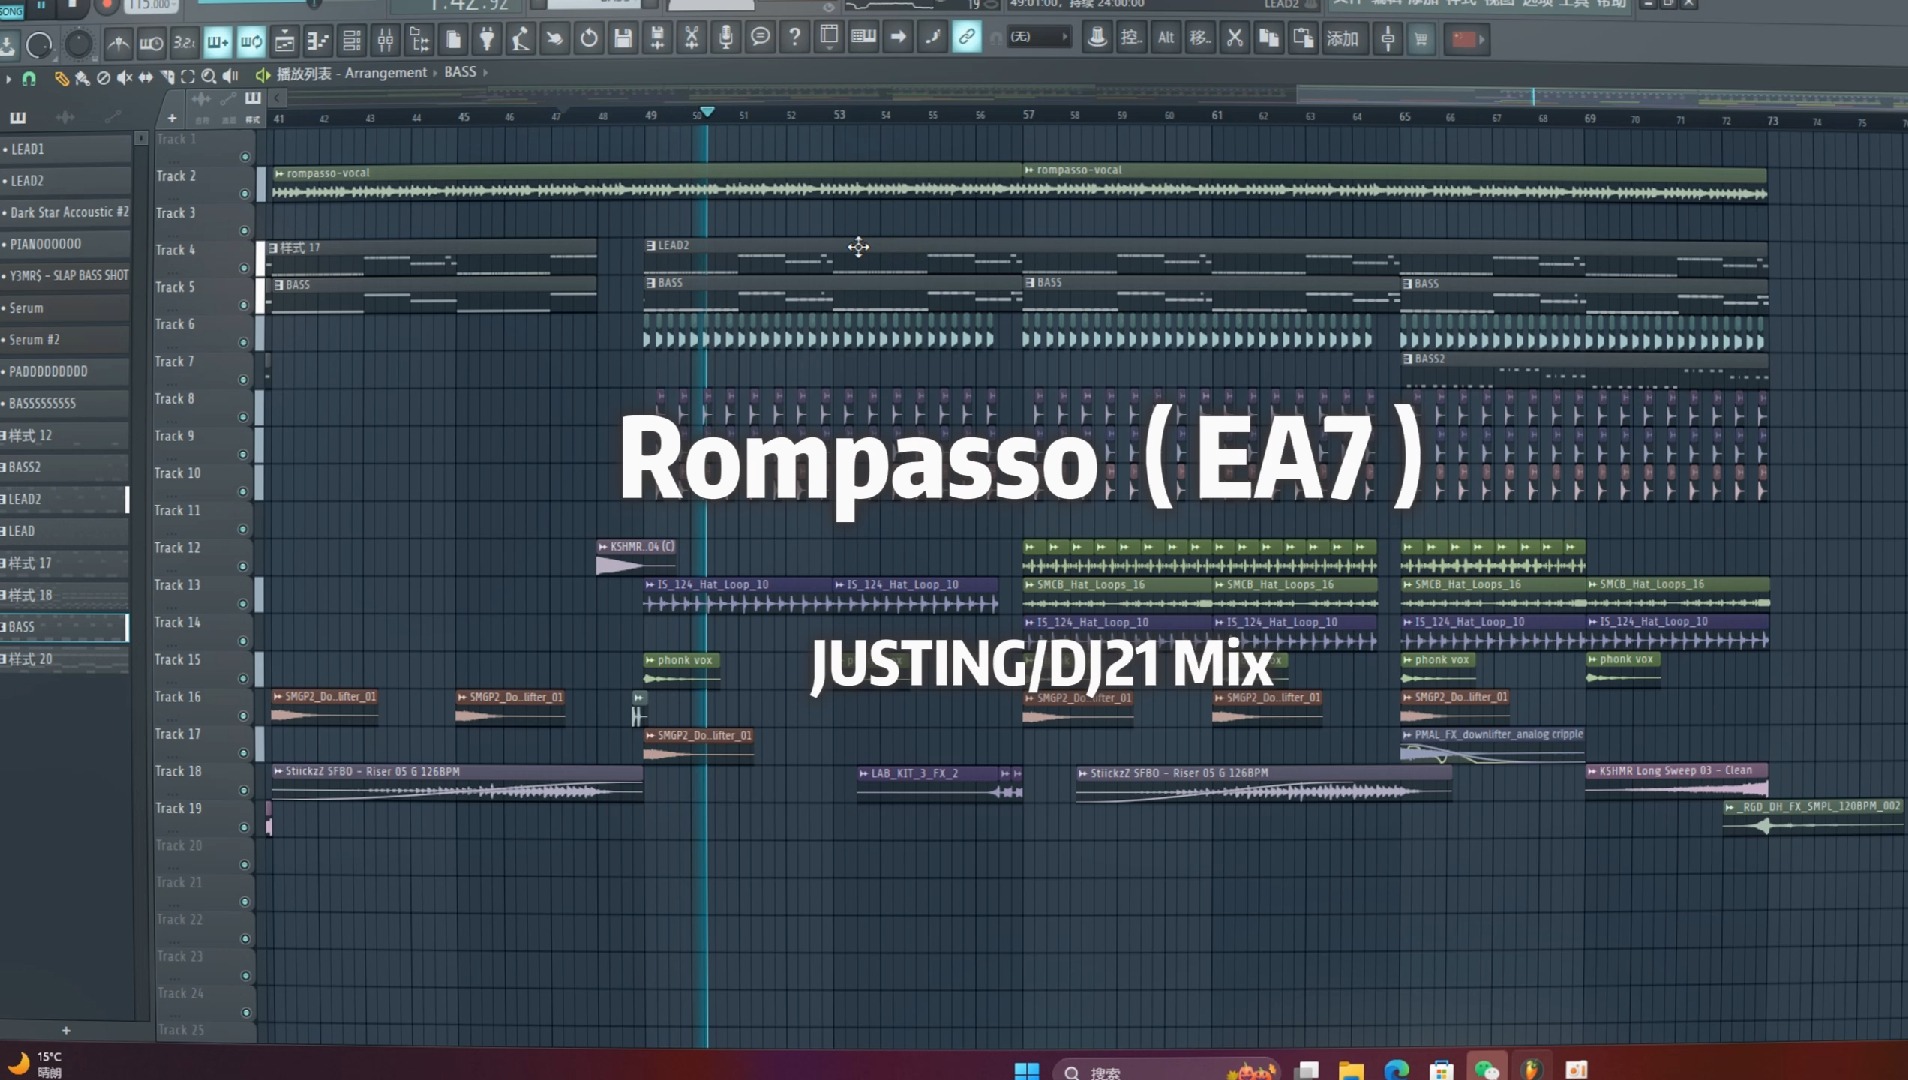Click the cut scissors icon

pos(1235,38)
